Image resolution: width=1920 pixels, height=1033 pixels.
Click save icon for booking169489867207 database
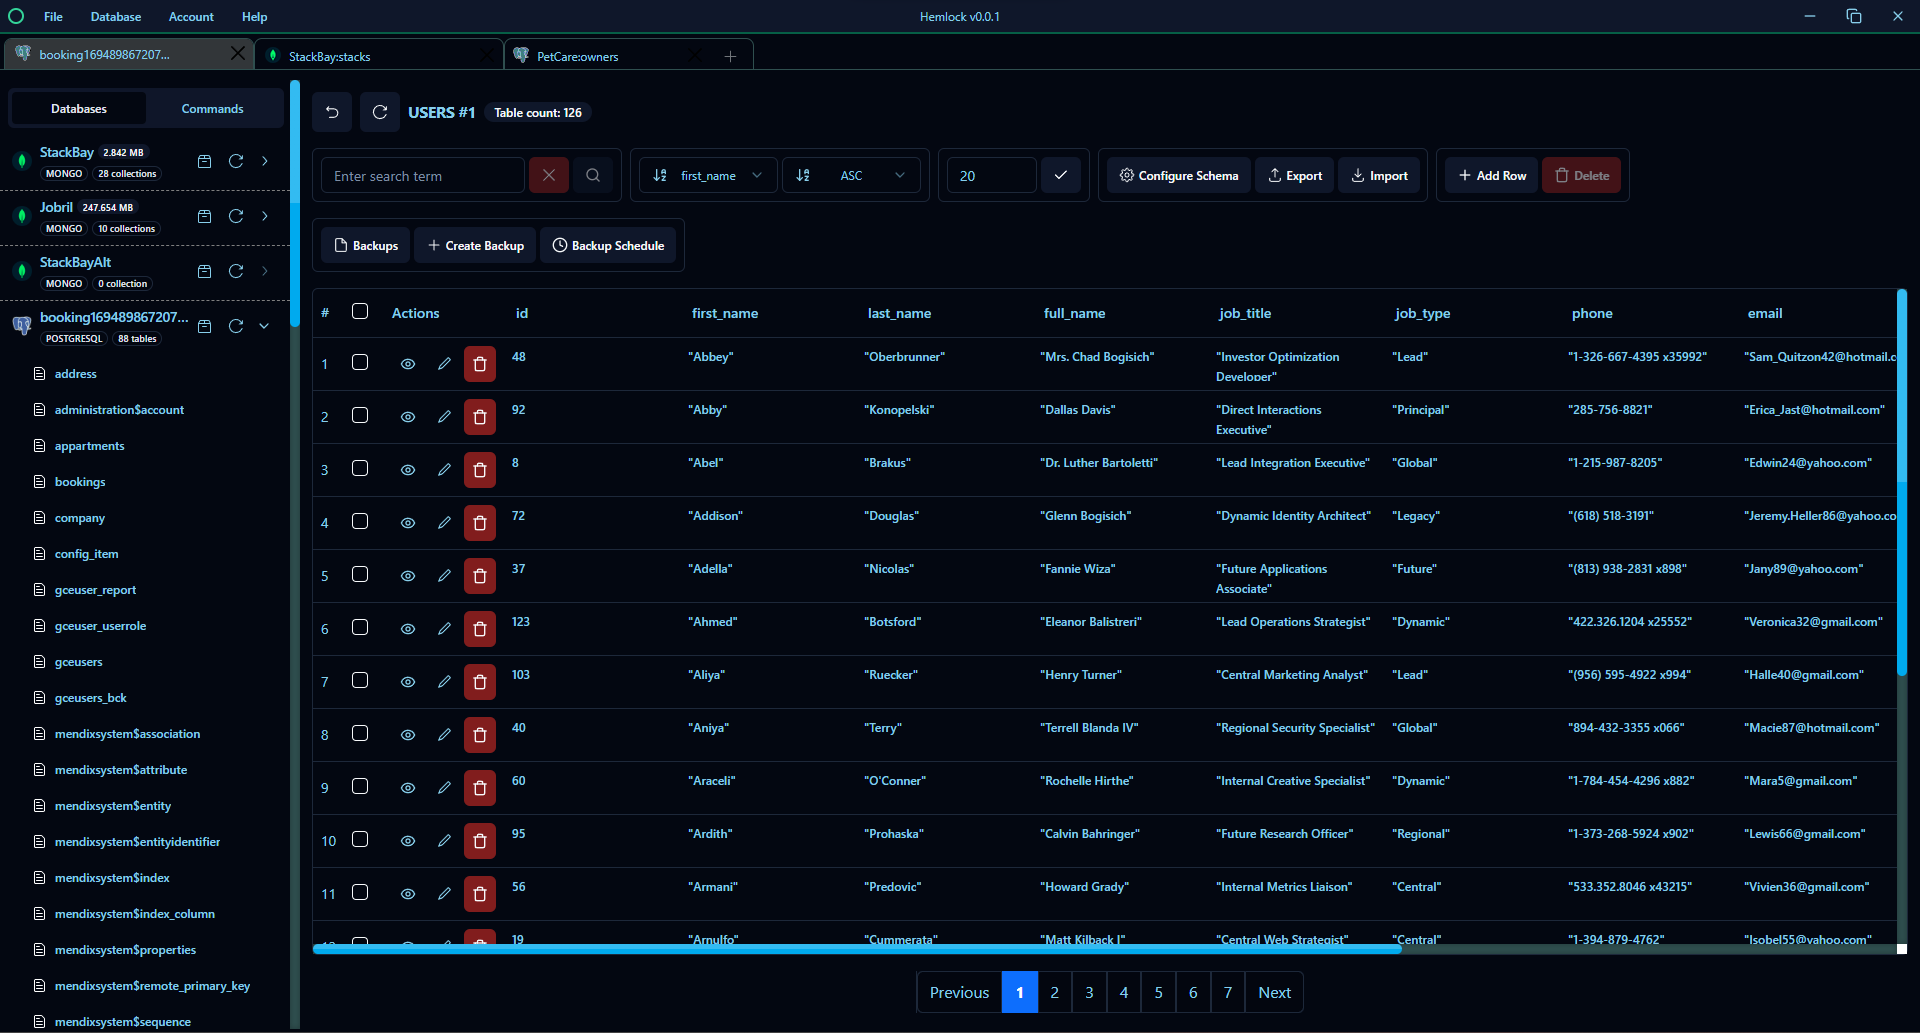[x=204, y=326]
